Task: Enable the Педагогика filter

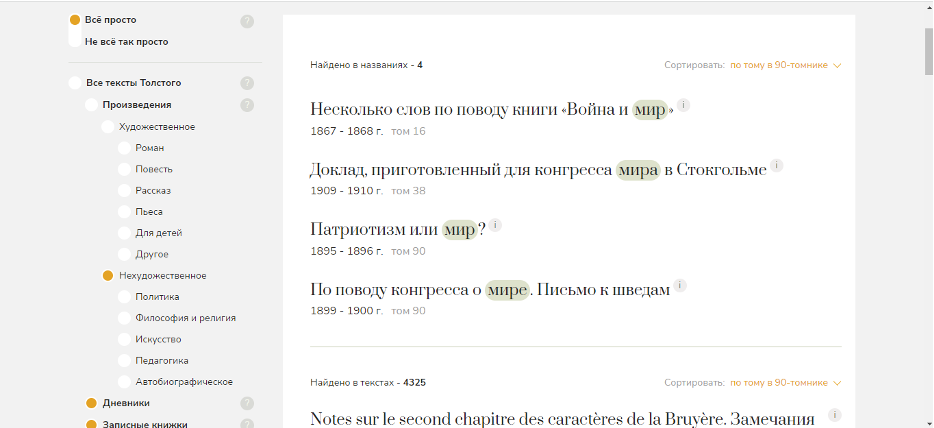Action: (x=124, y=361)
